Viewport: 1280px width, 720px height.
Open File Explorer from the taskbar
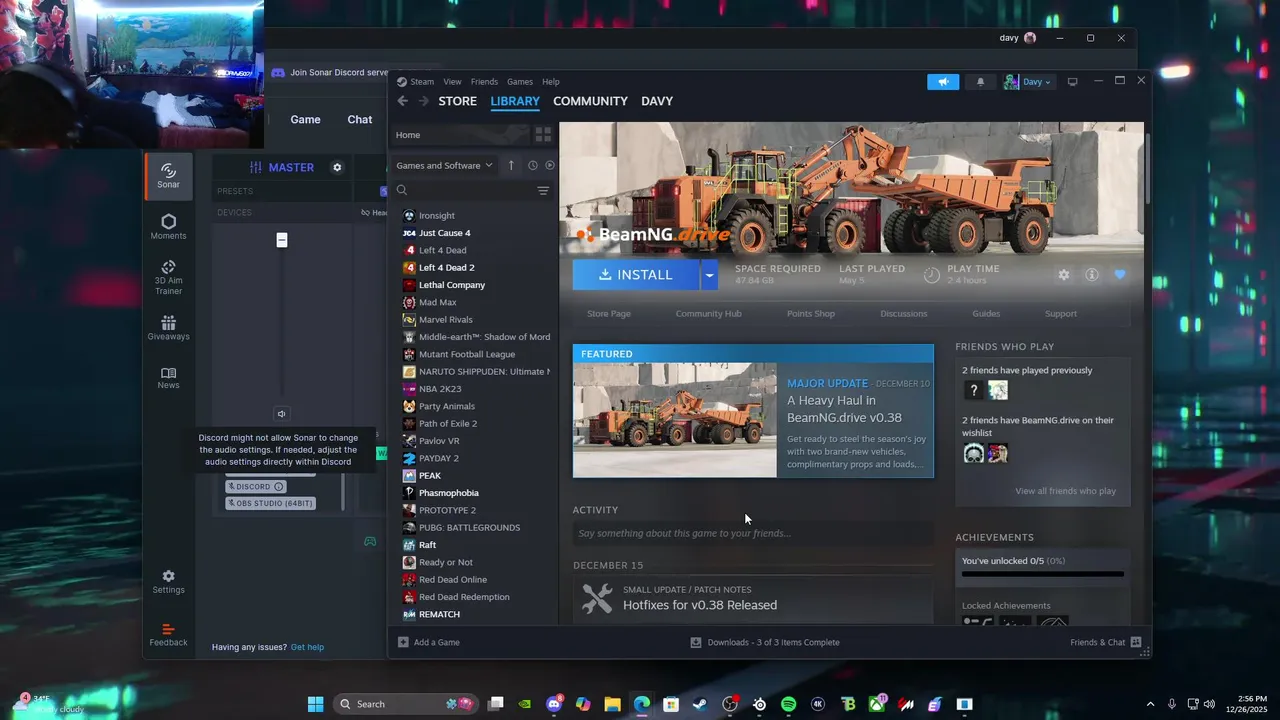pyautogui.click(x=612, y=704)
